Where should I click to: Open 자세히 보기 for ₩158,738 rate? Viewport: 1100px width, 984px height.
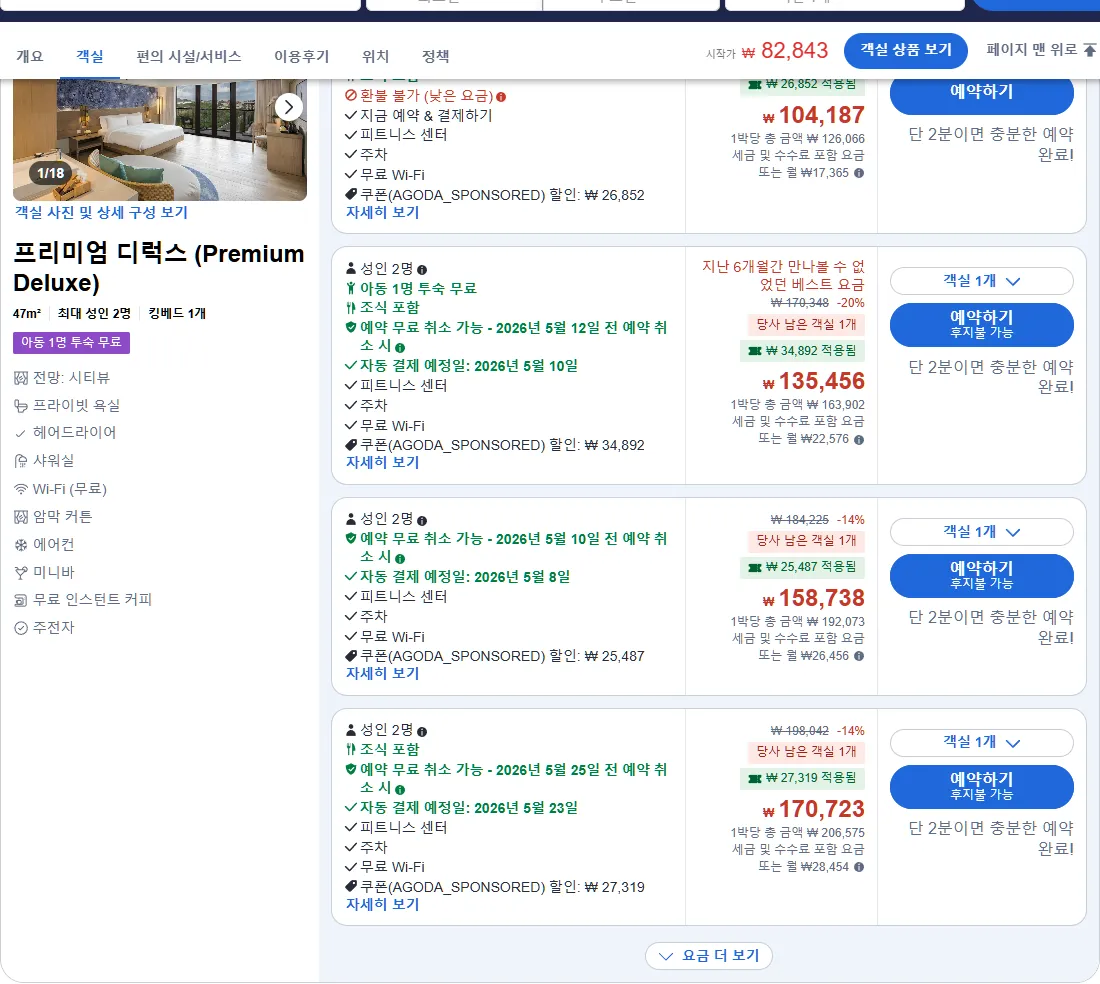[382, 673]
